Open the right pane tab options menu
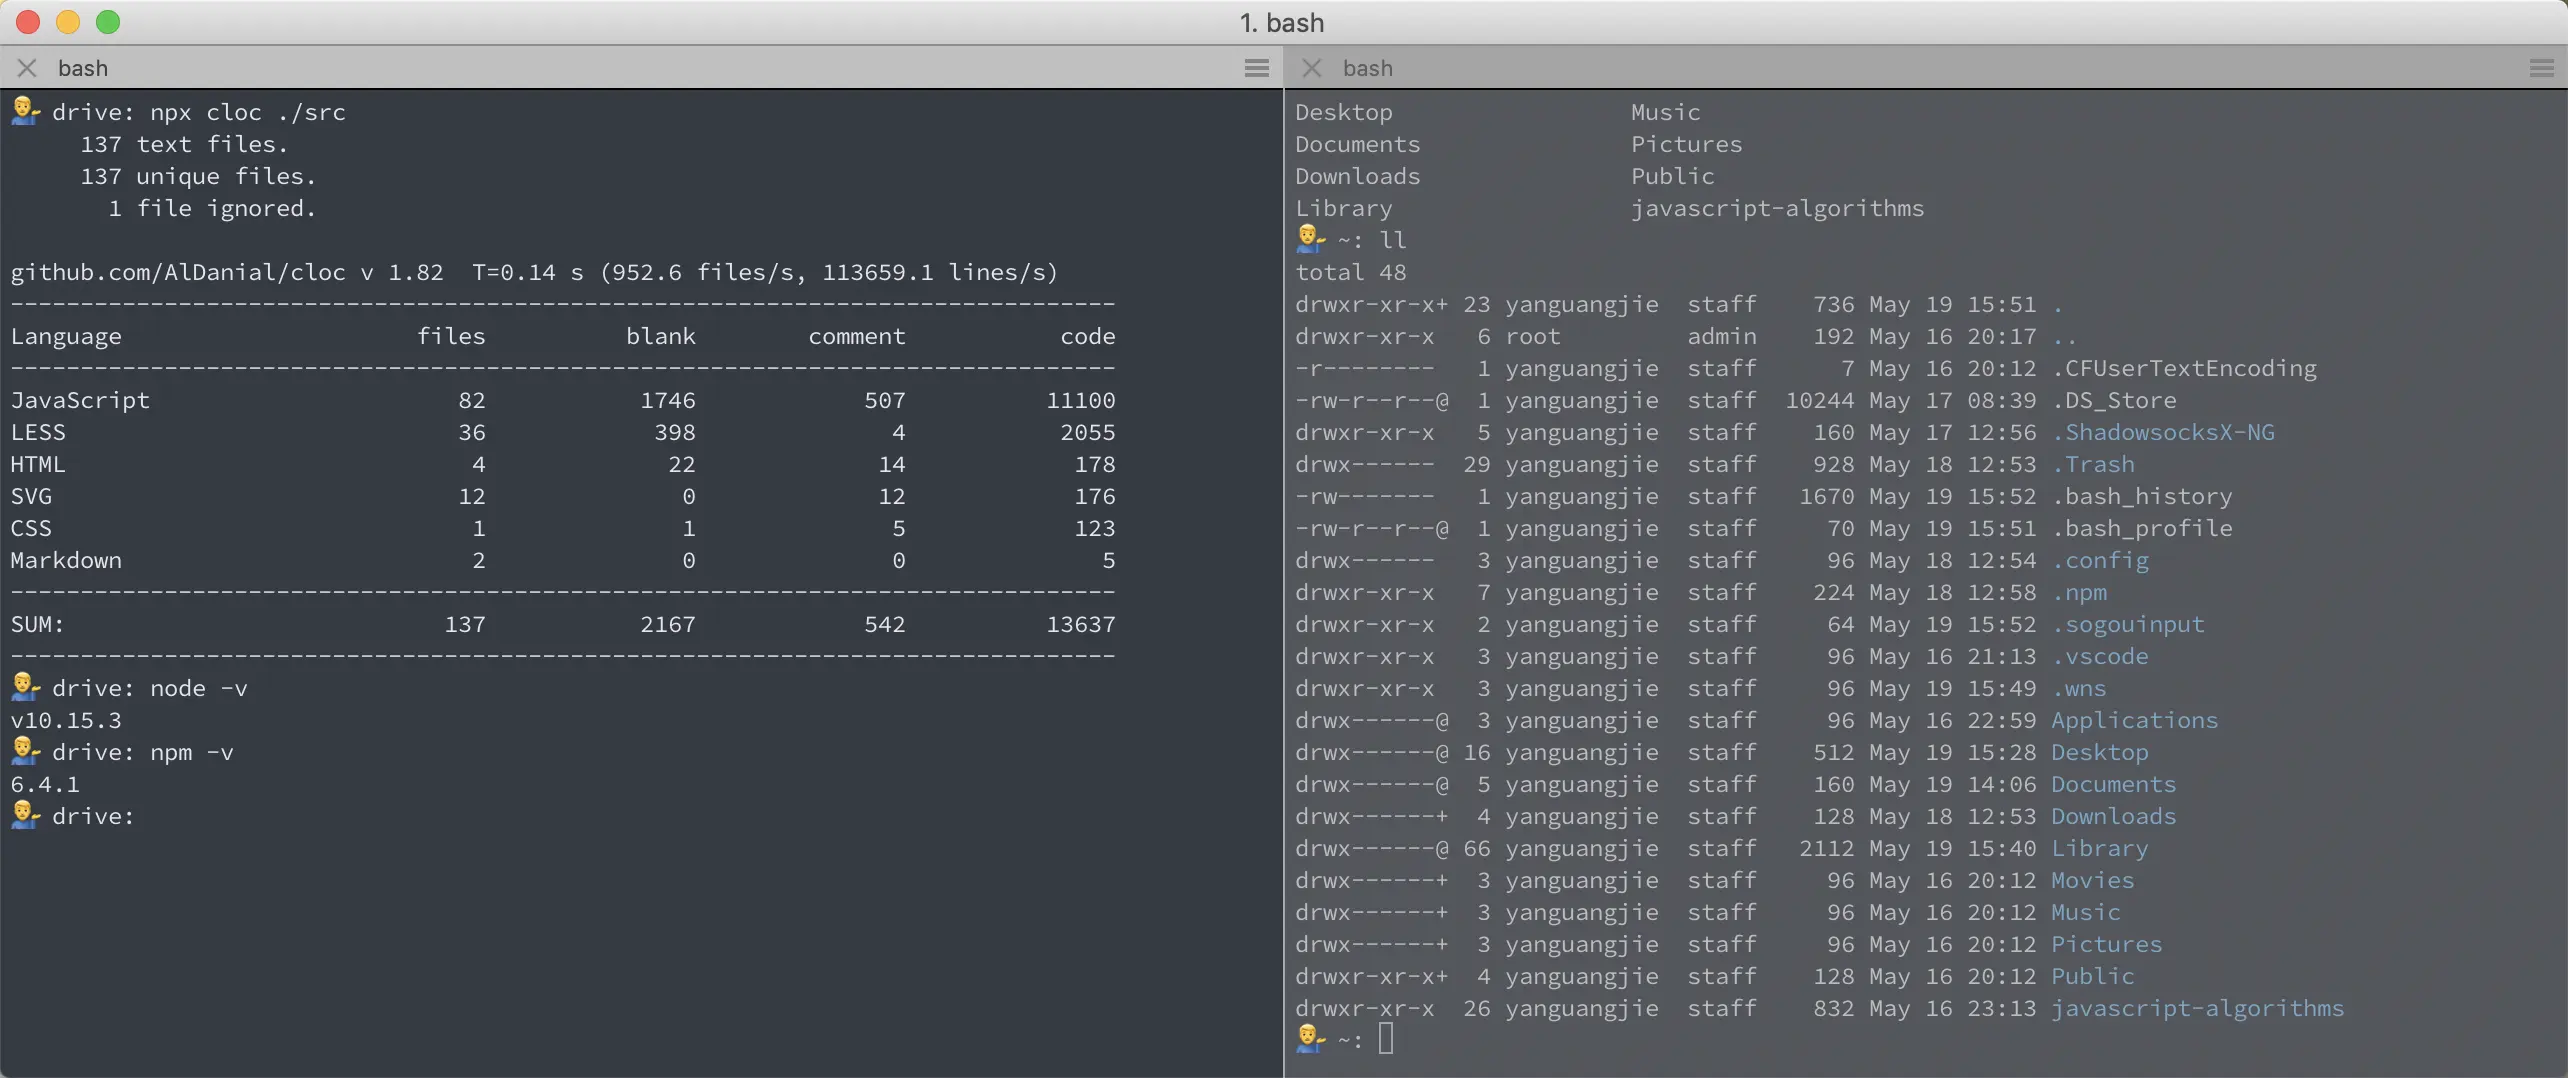 [2541, 68]
